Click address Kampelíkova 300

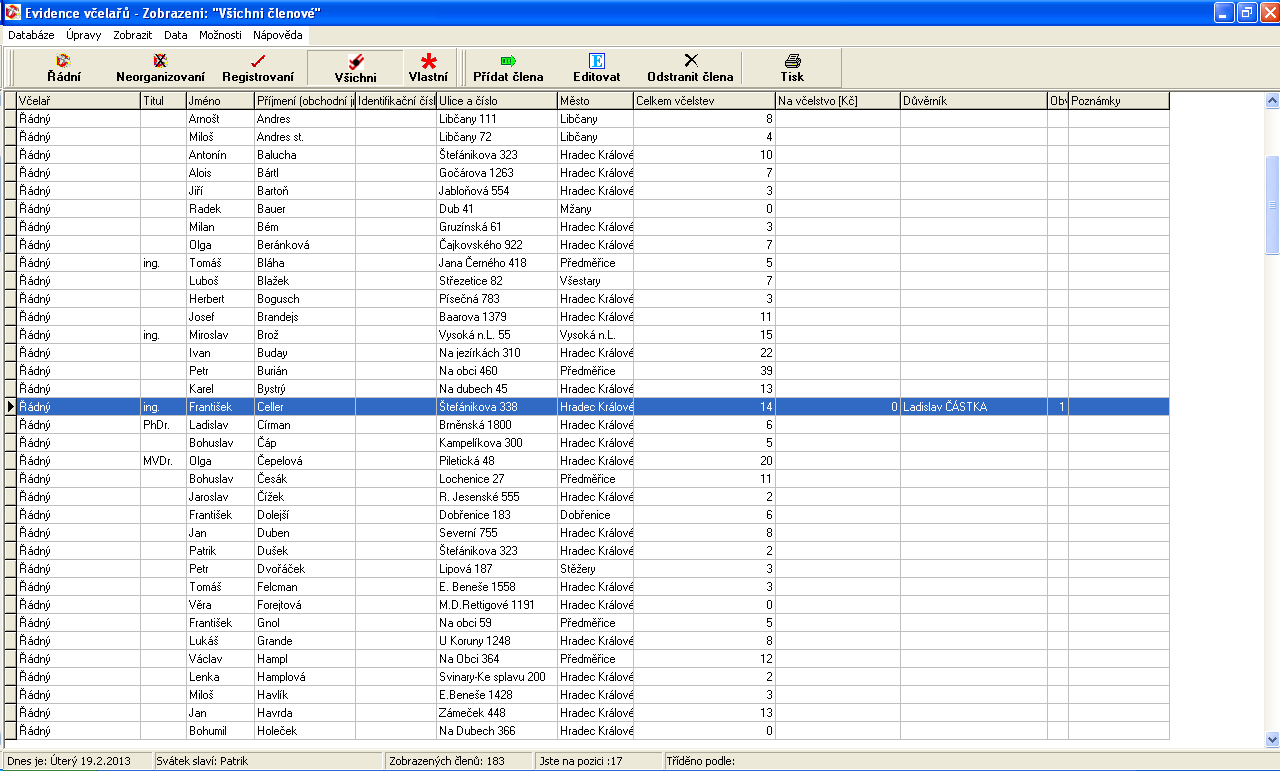point(497,443)
